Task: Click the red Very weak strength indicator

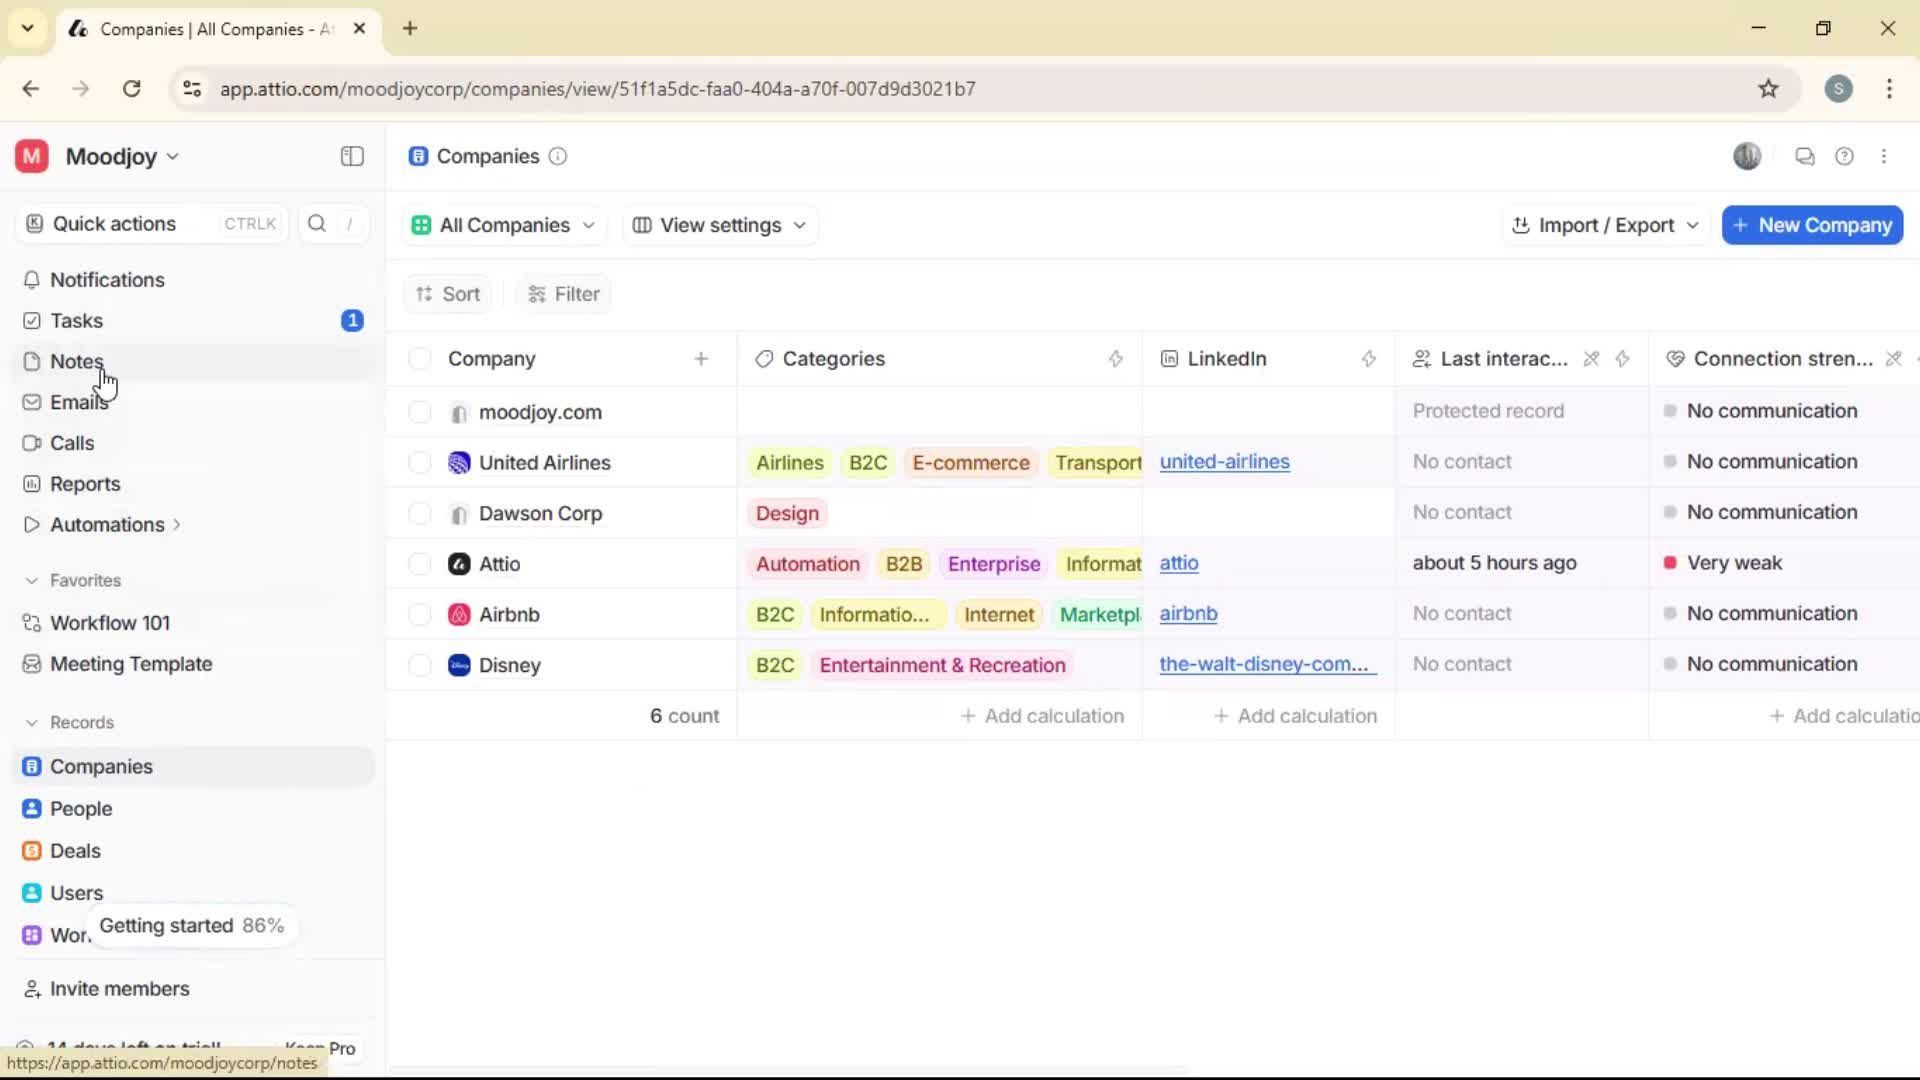Action: pyautogui.click(x=1669, y=563)
